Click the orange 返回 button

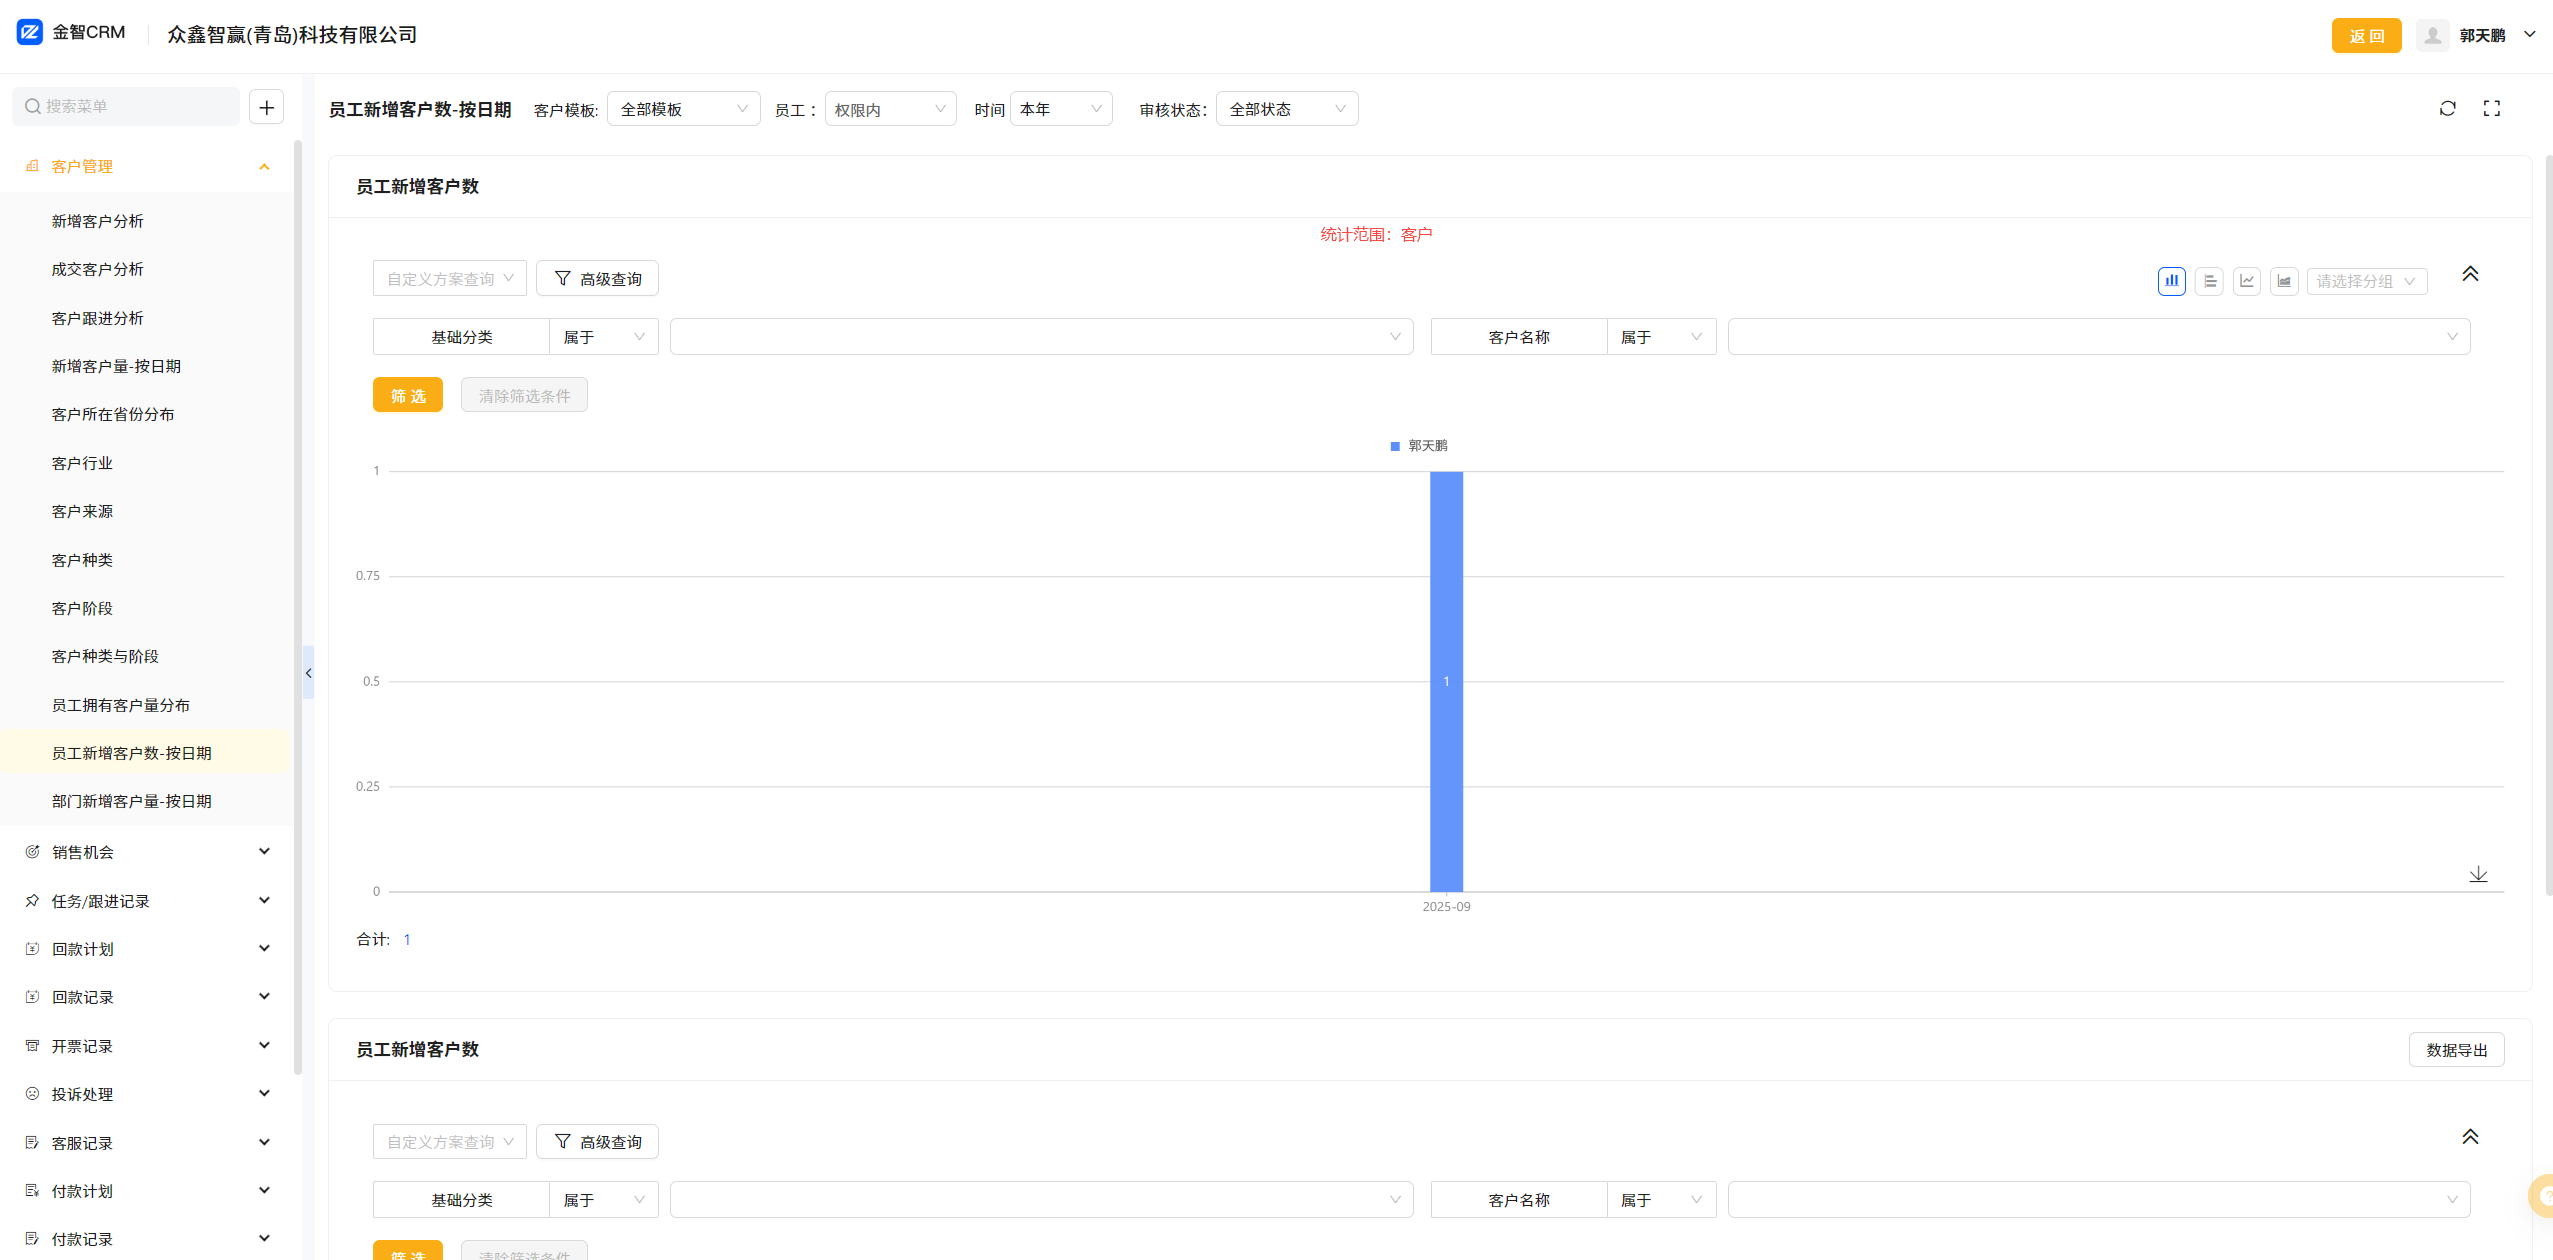pyautogui.click(x=2365, y=36)
